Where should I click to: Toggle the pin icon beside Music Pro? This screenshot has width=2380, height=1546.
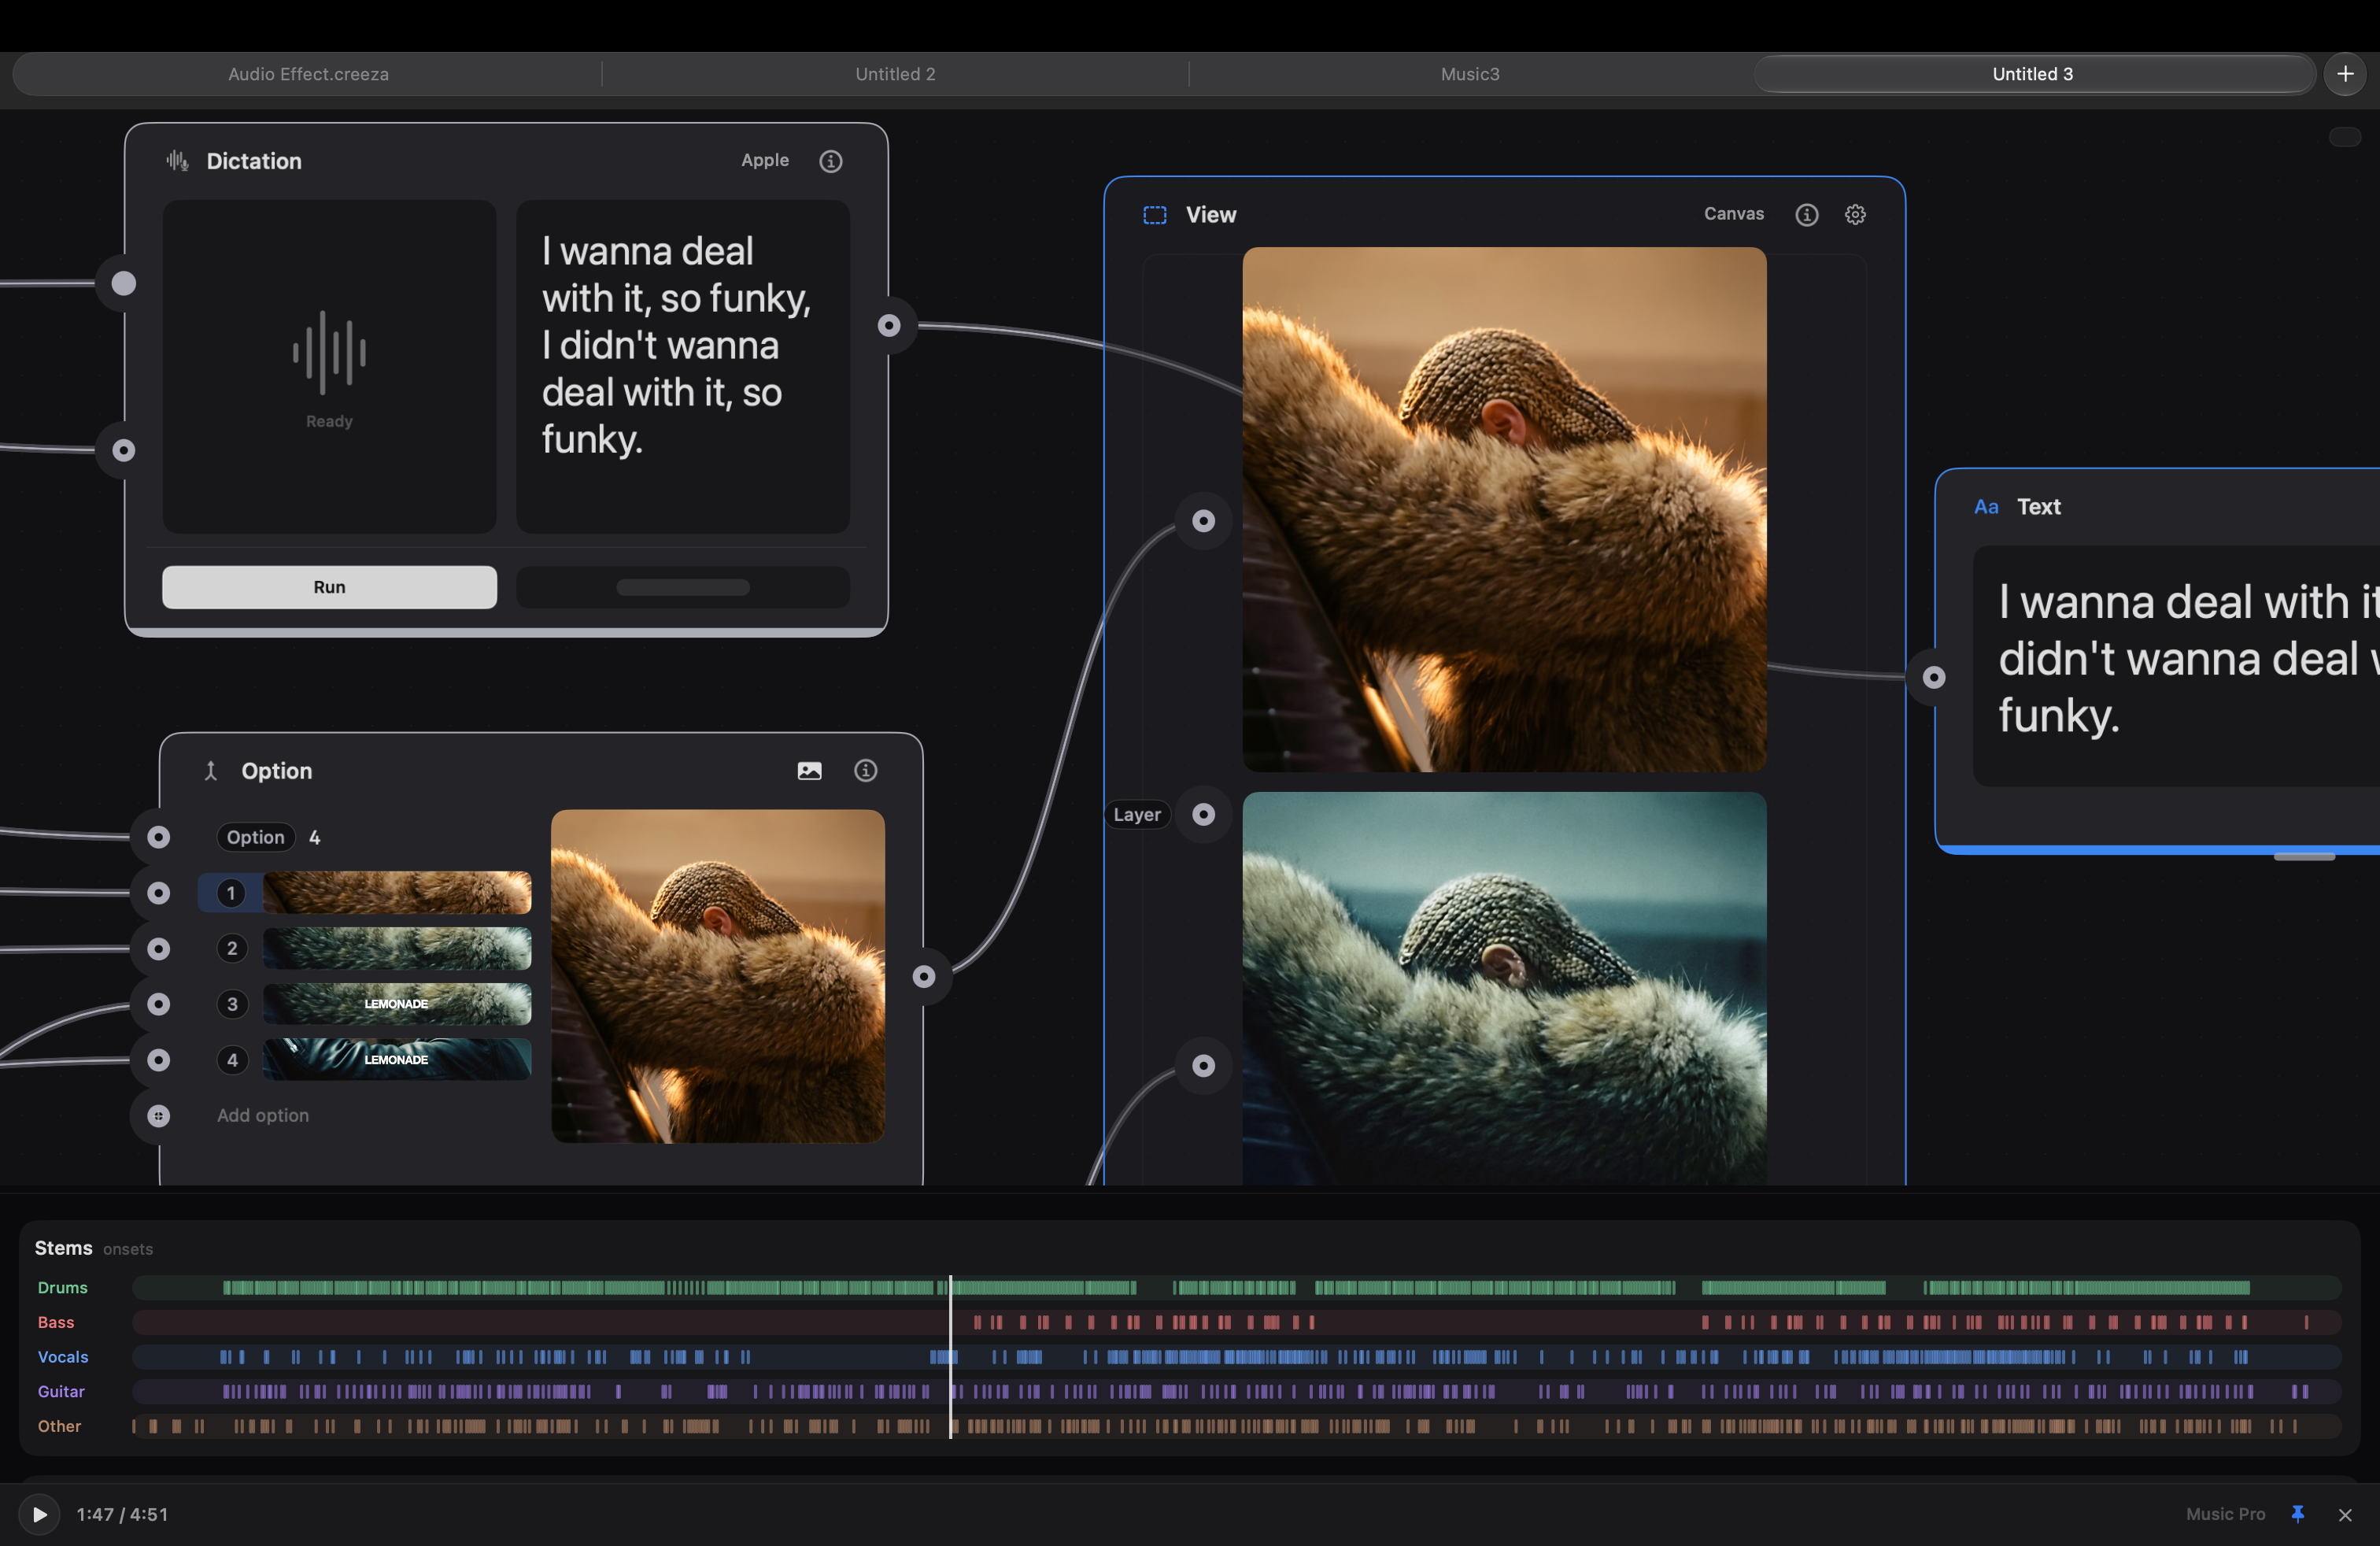(2297, 1514)
